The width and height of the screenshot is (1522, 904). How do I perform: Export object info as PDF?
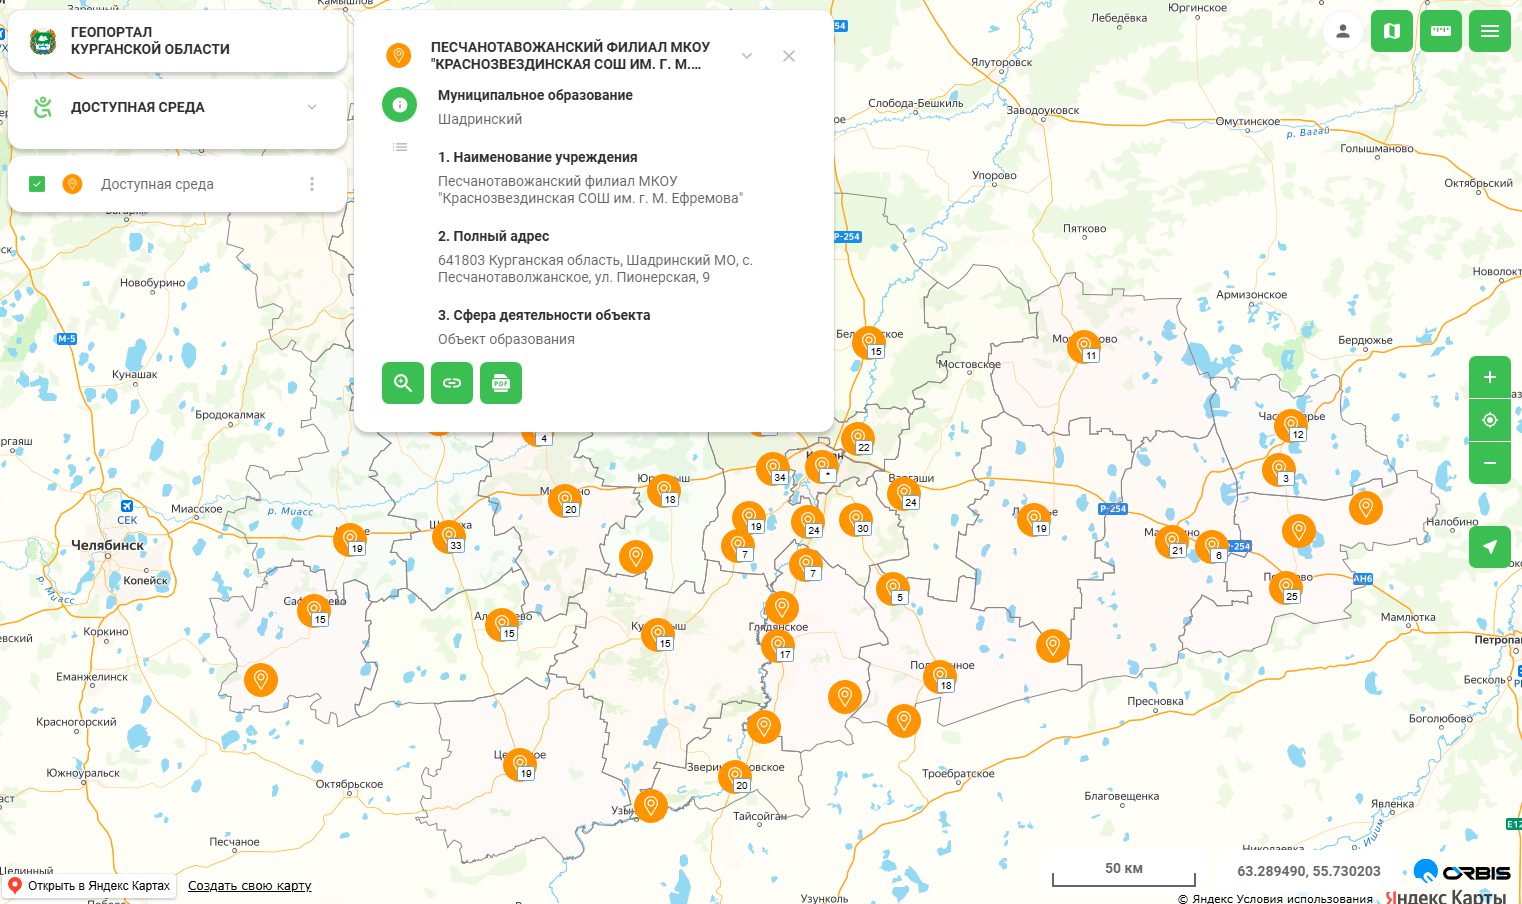click(501, 383)
